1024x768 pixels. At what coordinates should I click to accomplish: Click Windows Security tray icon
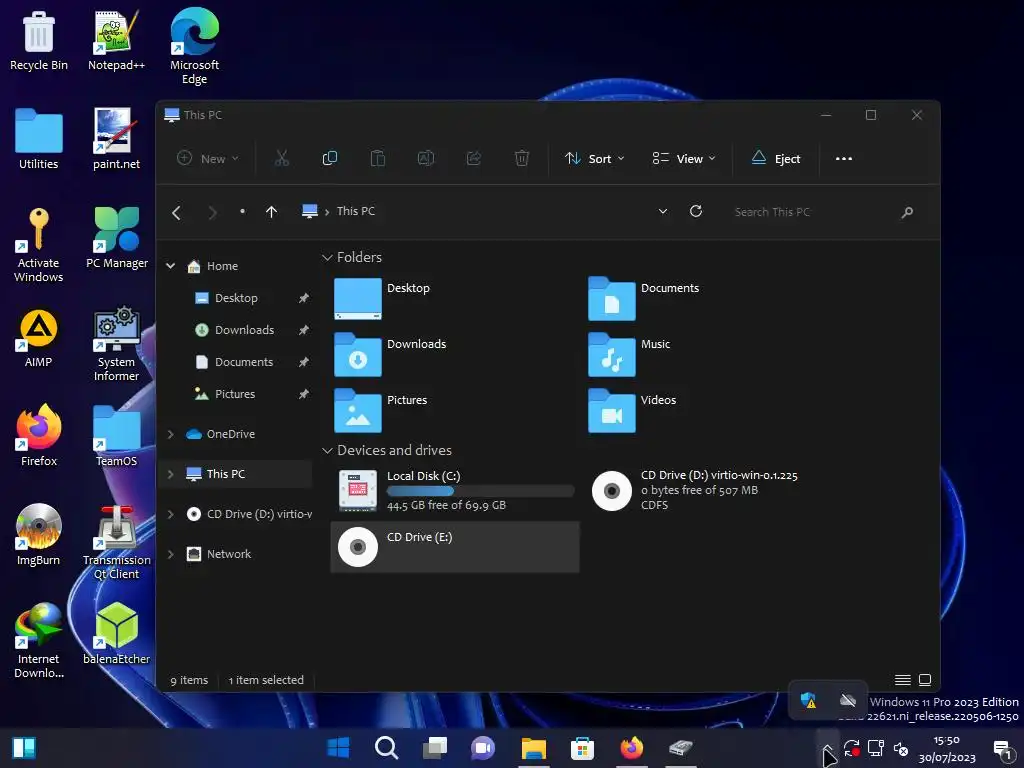click(808, 701)
